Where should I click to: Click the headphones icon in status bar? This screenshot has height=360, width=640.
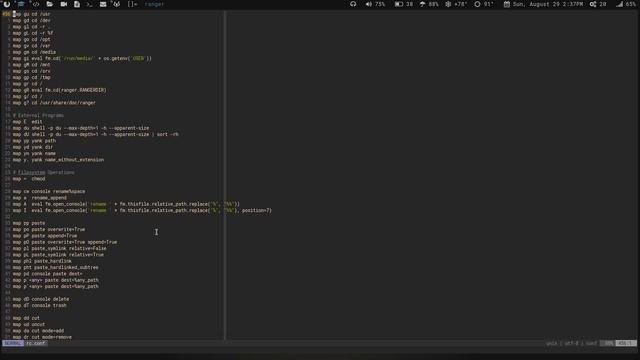(x=353, y=4)
